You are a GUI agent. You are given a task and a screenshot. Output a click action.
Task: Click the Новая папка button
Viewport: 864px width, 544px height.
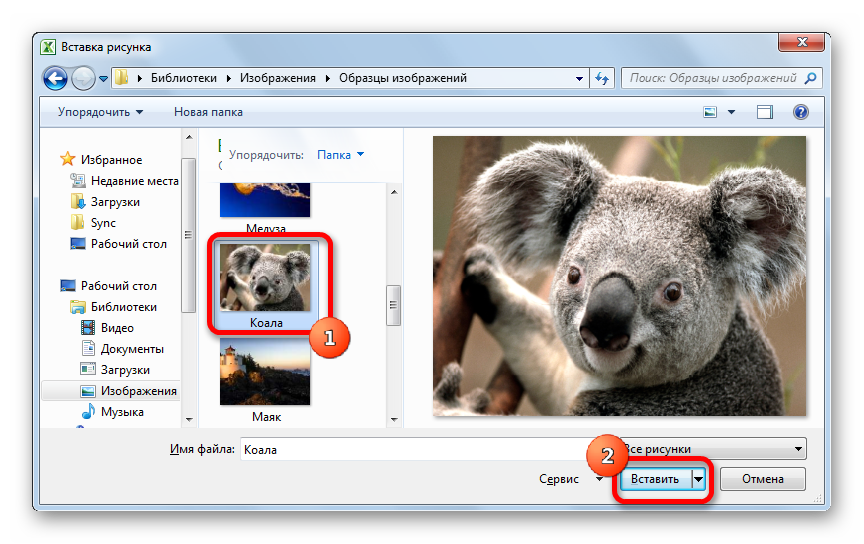pyautogui.click(x=208, y=112)
